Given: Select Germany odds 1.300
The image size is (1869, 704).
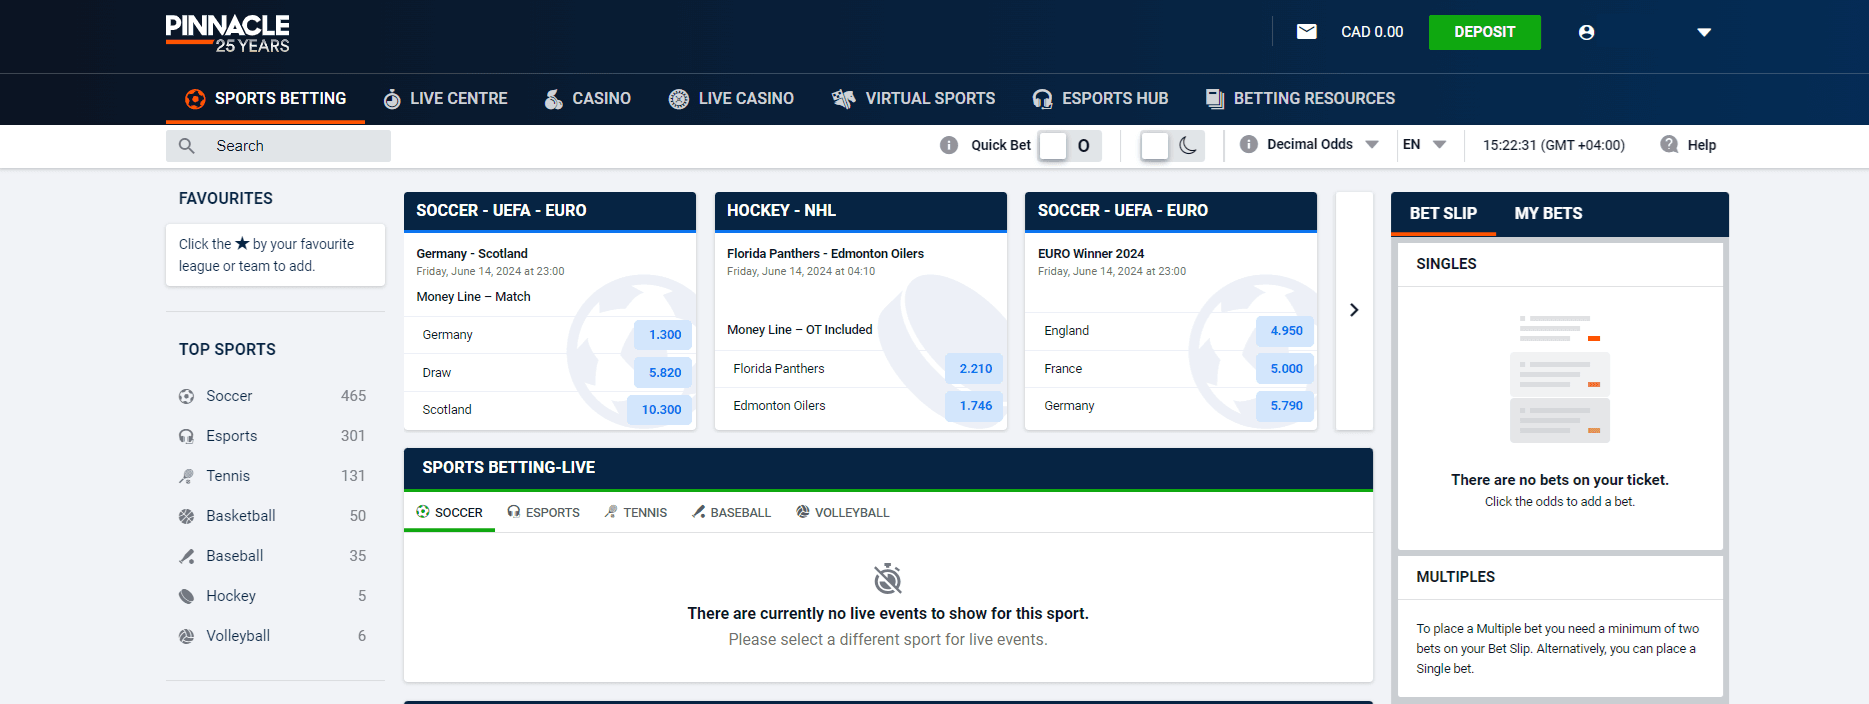Looking at the screenshot, I should [663, 335].
